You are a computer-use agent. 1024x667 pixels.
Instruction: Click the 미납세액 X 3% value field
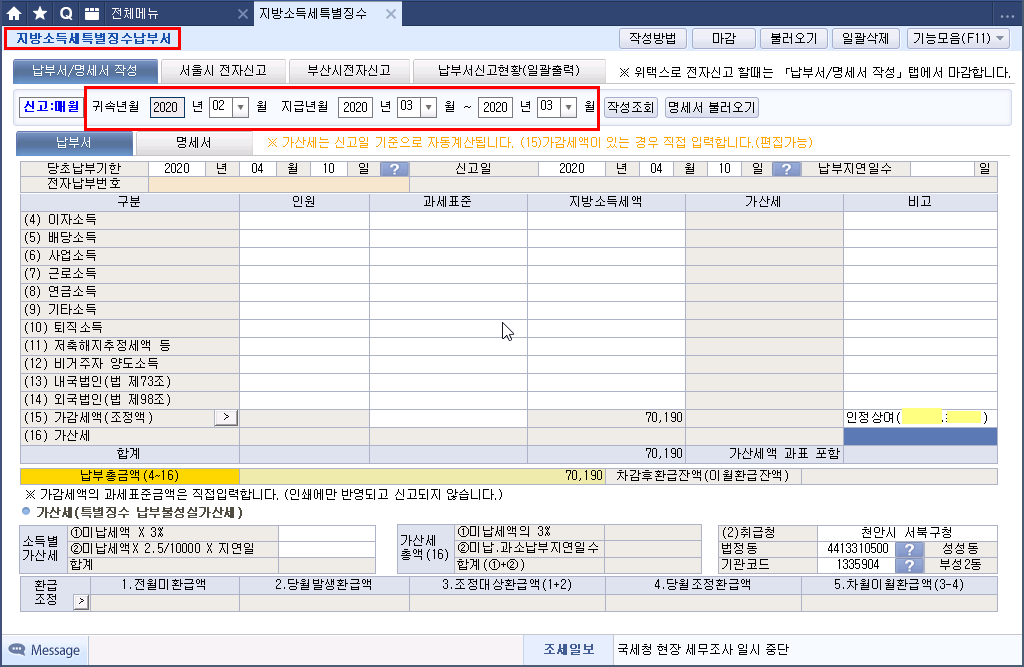point(327,533)
